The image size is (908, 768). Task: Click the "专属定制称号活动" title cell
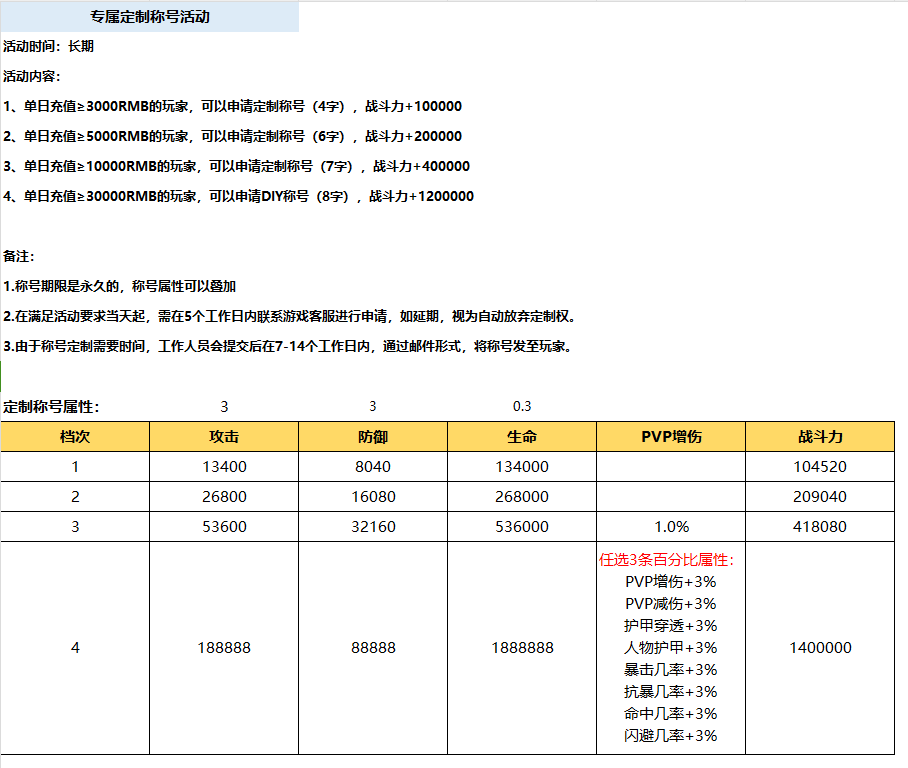click(x=149, y=17)
